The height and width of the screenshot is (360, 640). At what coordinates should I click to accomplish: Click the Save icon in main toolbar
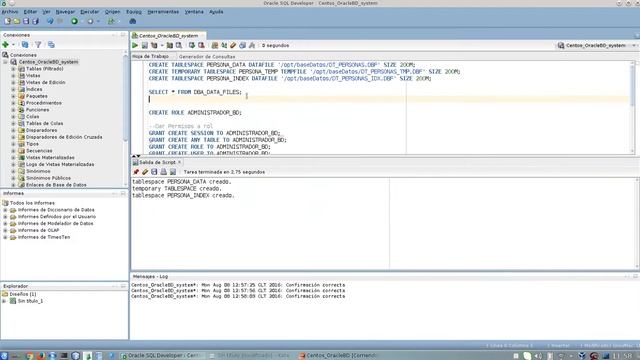26,21
